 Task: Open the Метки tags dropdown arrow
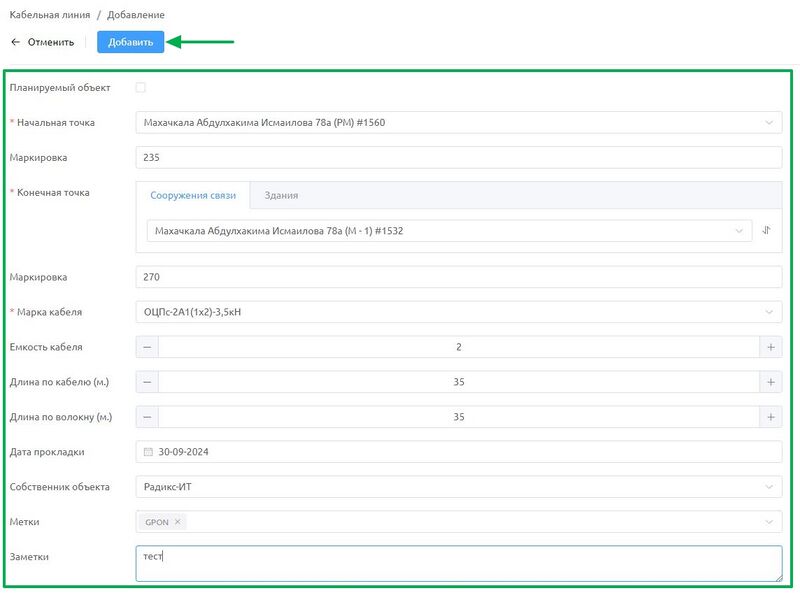pos(768,522)
